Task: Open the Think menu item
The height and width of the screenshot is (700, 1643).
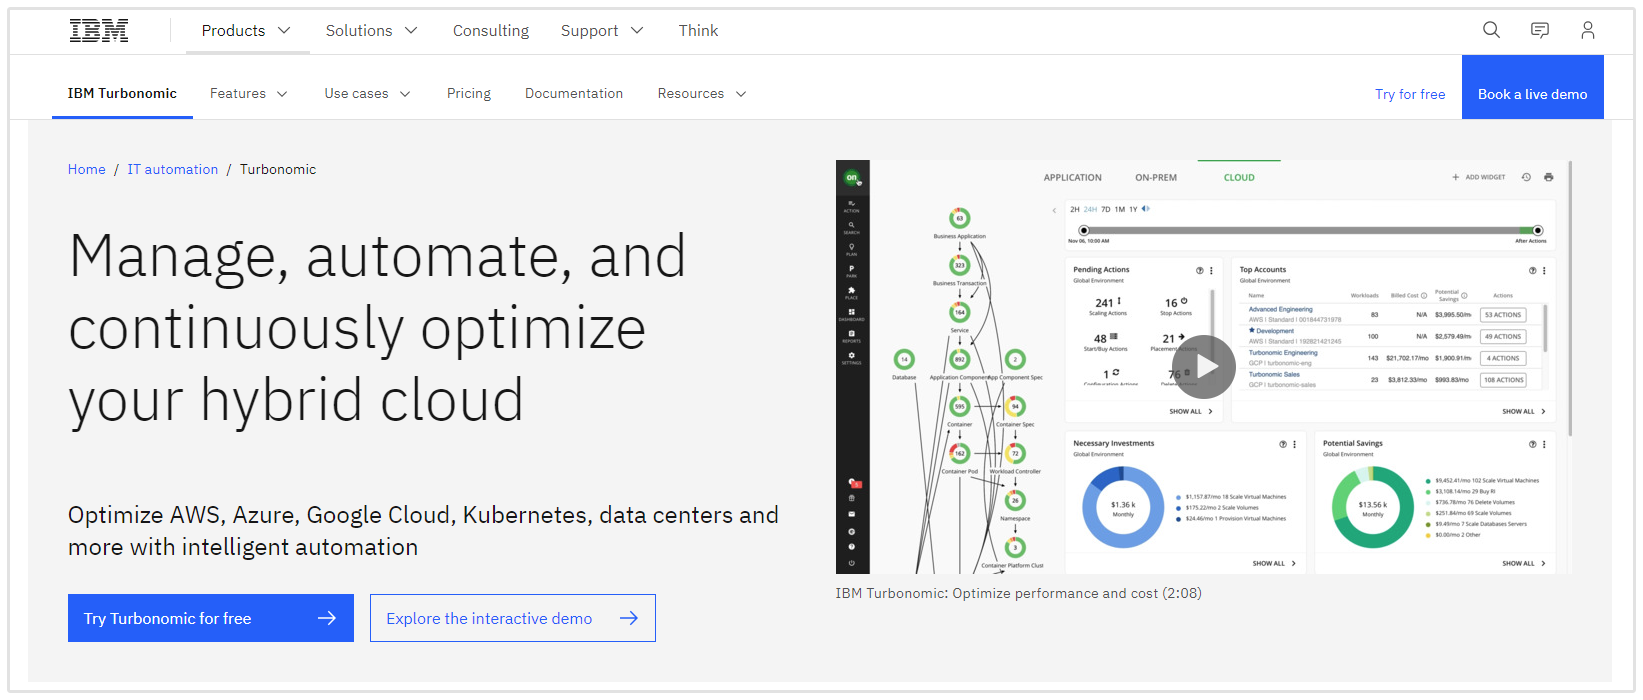Action: point(698,31)
